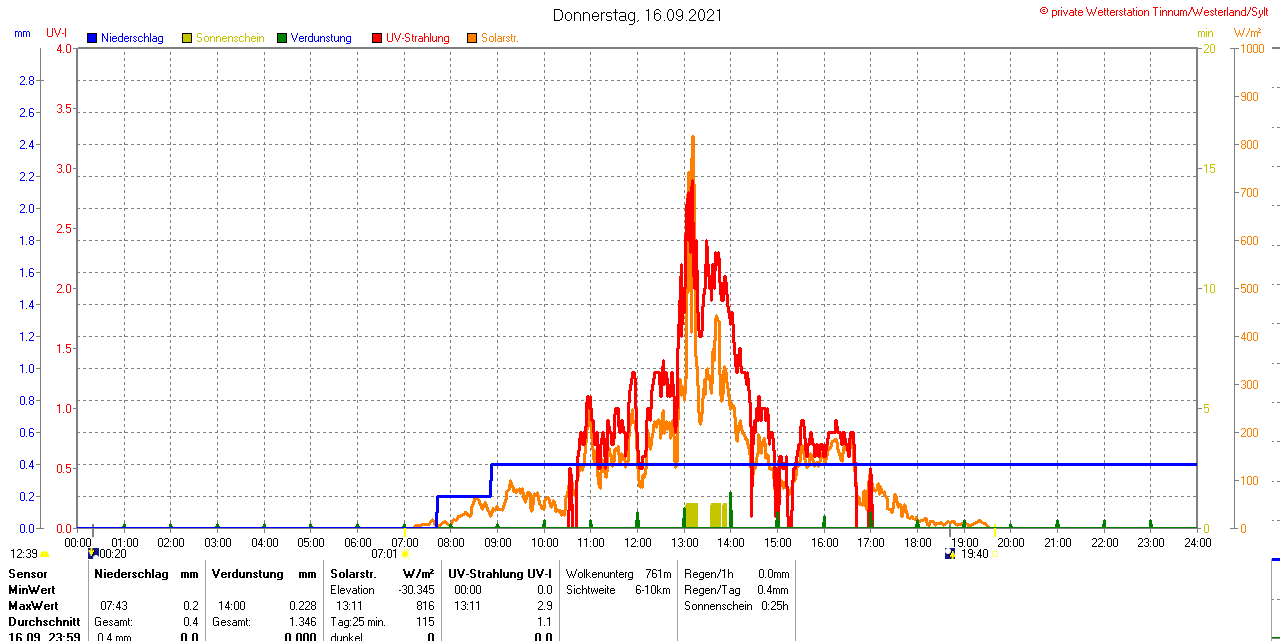Click the UV-I axis label at top left
Image resolution: width=1280 pixels, height=641 pixels.
[x=57, y=32]
